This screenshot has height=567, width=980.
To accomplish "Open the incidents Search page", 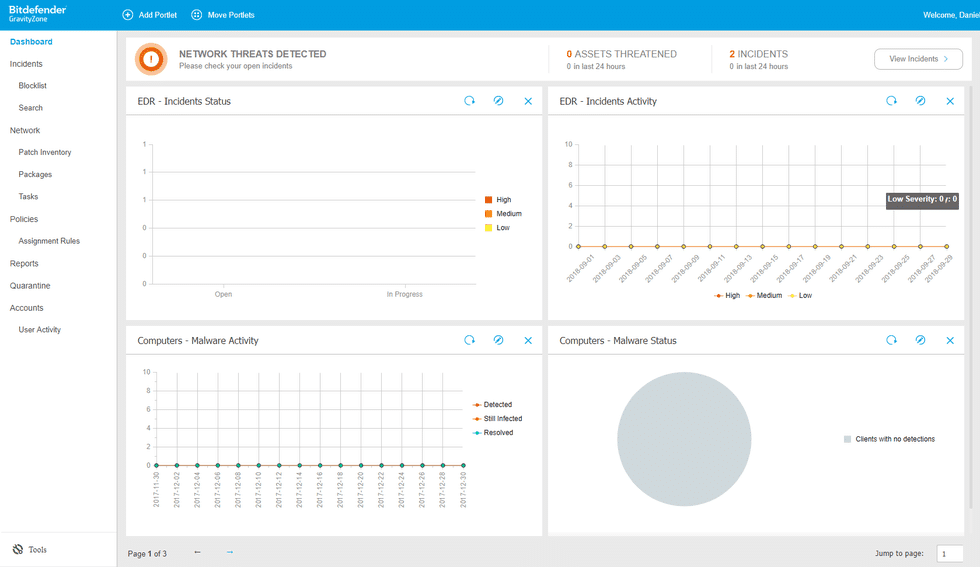I will [31, 108].
